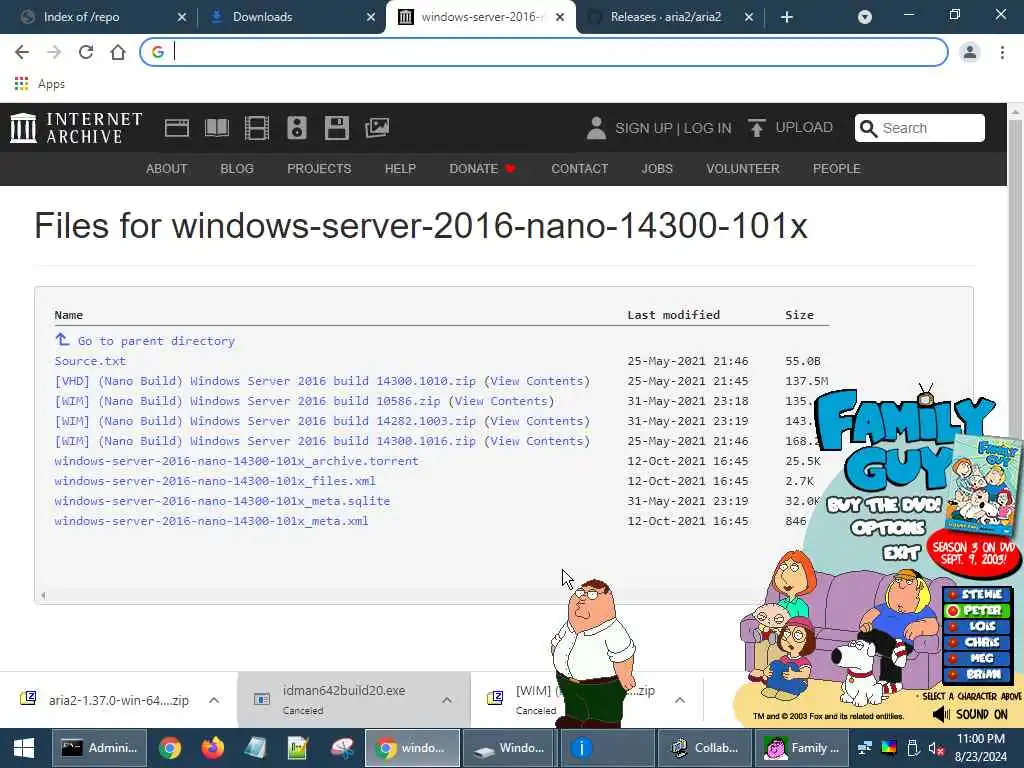Screen dimensions: 1024x768
Task: Click the volume muted tray icon
Action: 936,748
